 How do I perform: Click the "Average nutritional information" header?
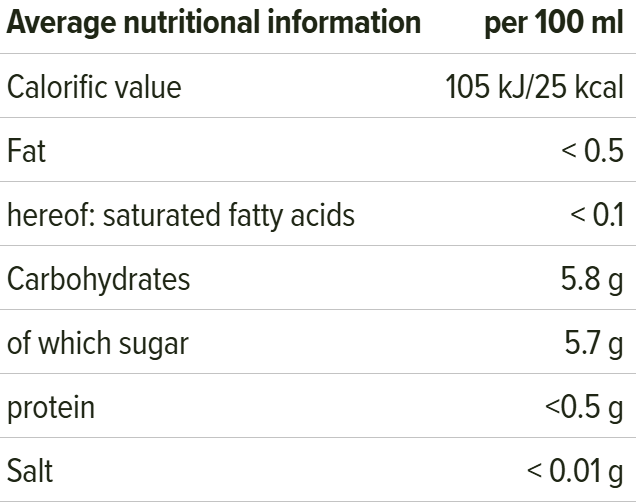213,23
